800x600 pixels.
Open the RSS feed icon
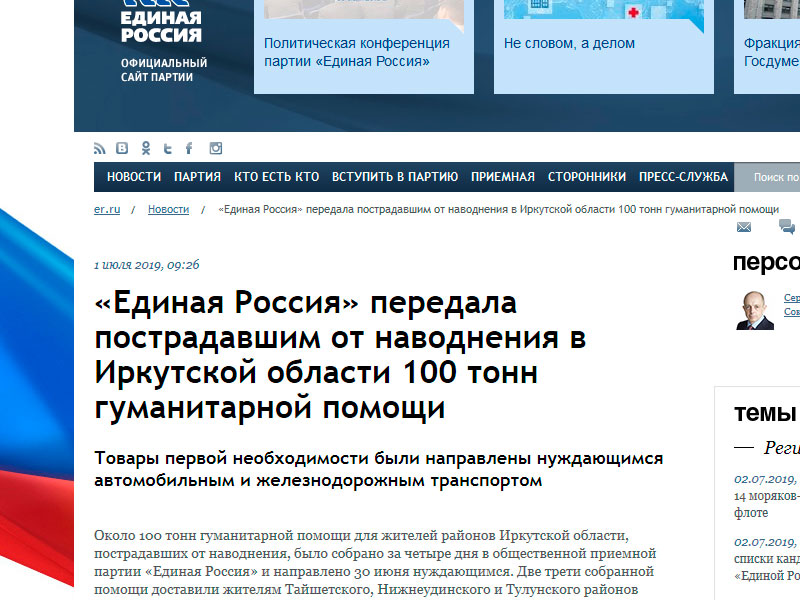100,149
